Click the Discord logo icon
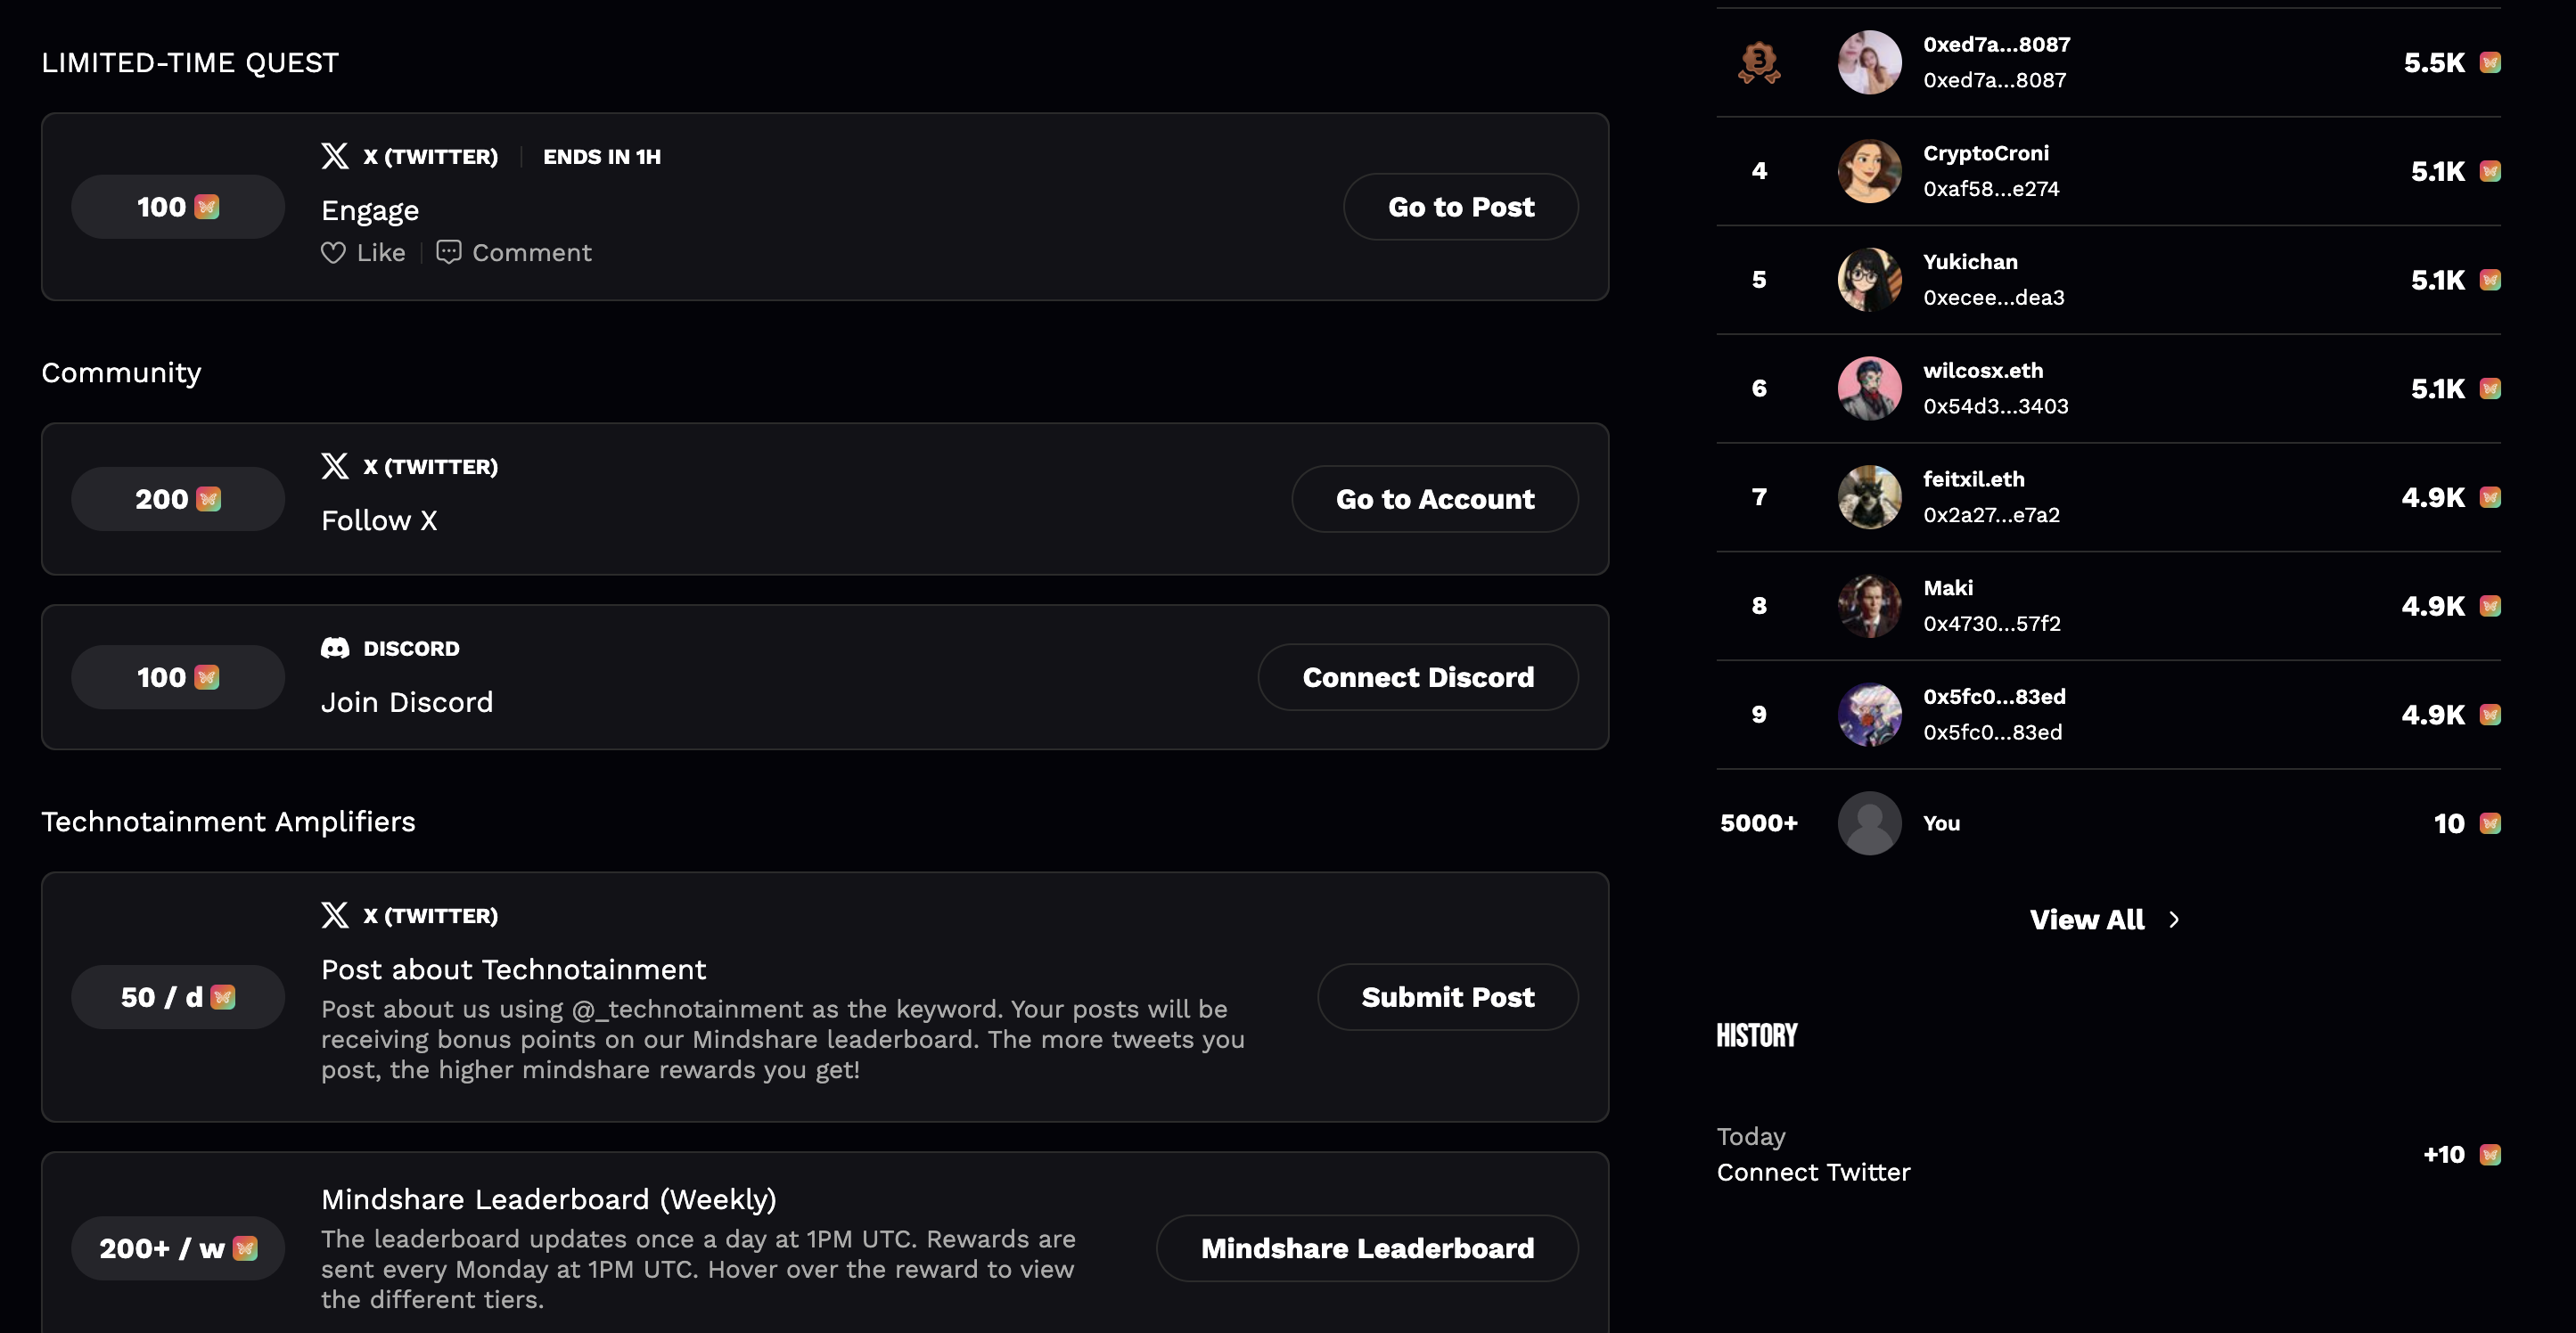 tap(335, 648)
